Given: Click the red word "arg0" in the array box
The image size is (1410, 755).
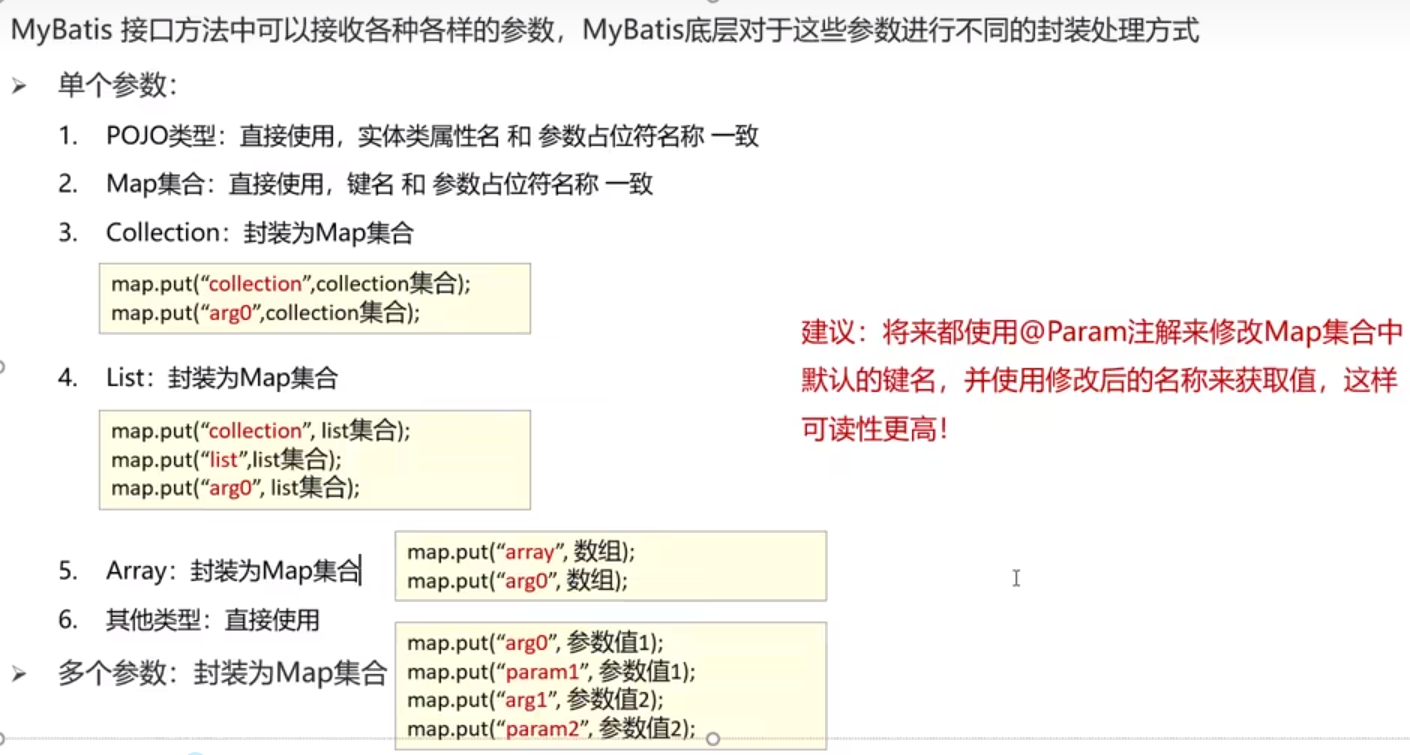Looking at the screenshot, I should [530, 581].
